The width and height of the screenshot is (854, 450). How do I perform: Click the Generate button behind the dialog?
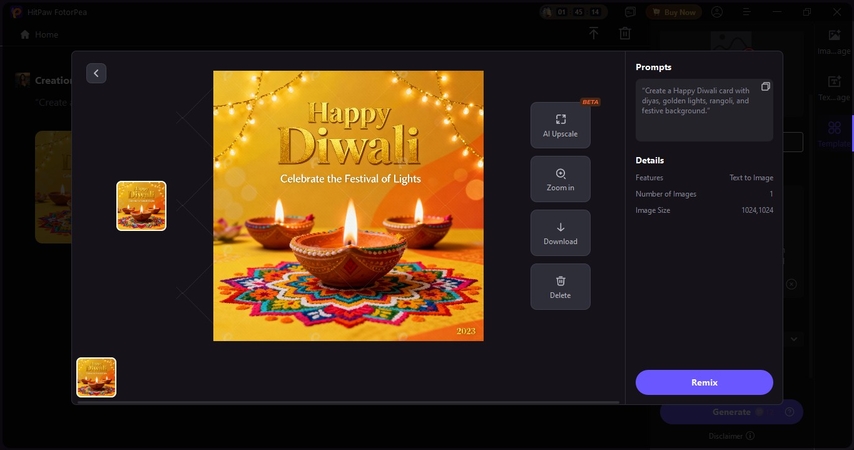click(x=731, y=412)
